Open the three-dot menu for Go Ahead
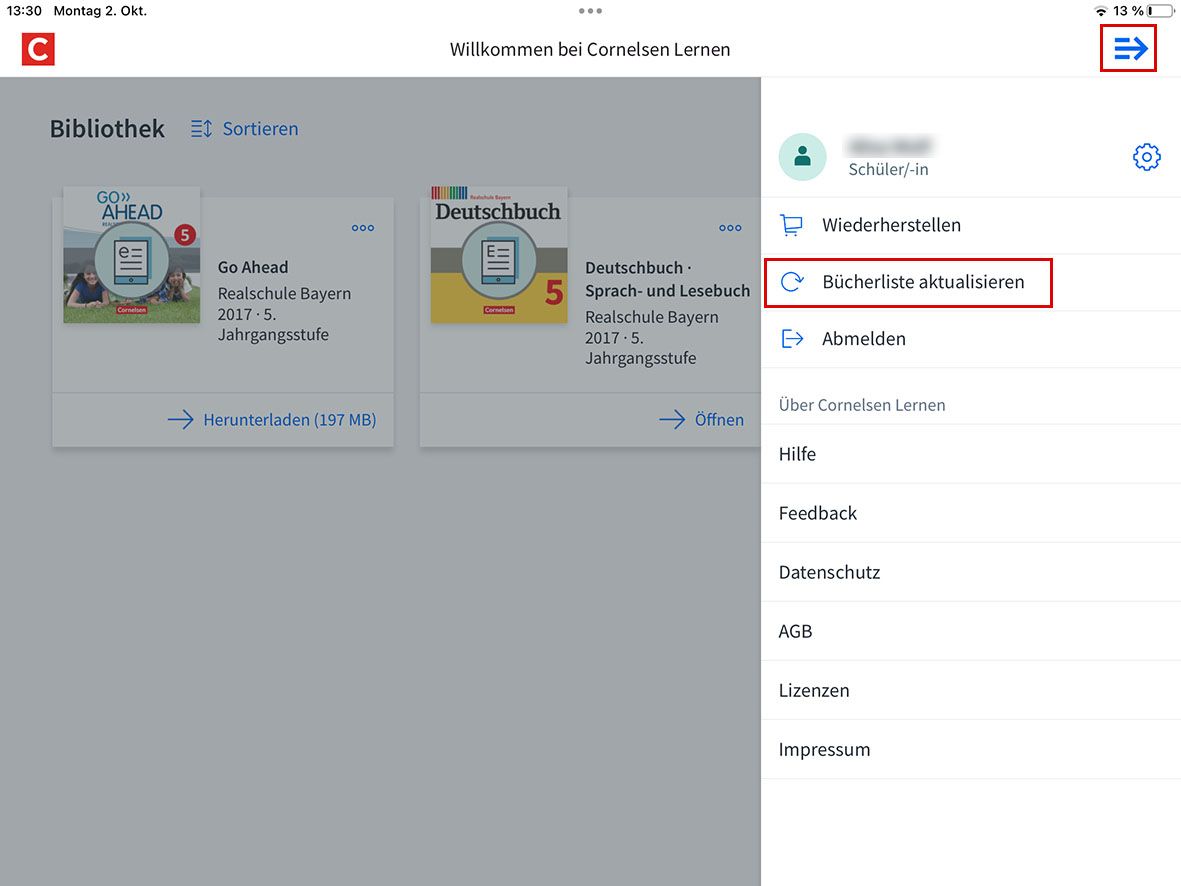The image size is (1181, 886). tap(363, 228)
